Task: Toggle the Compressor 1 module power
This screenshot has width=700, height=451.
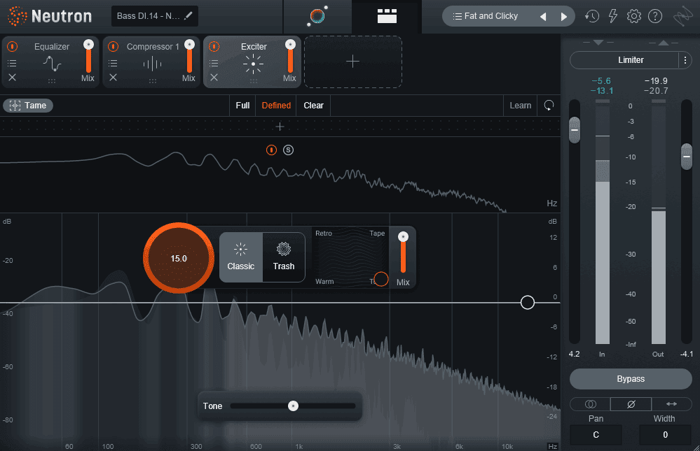Action: tap(113, 46)
